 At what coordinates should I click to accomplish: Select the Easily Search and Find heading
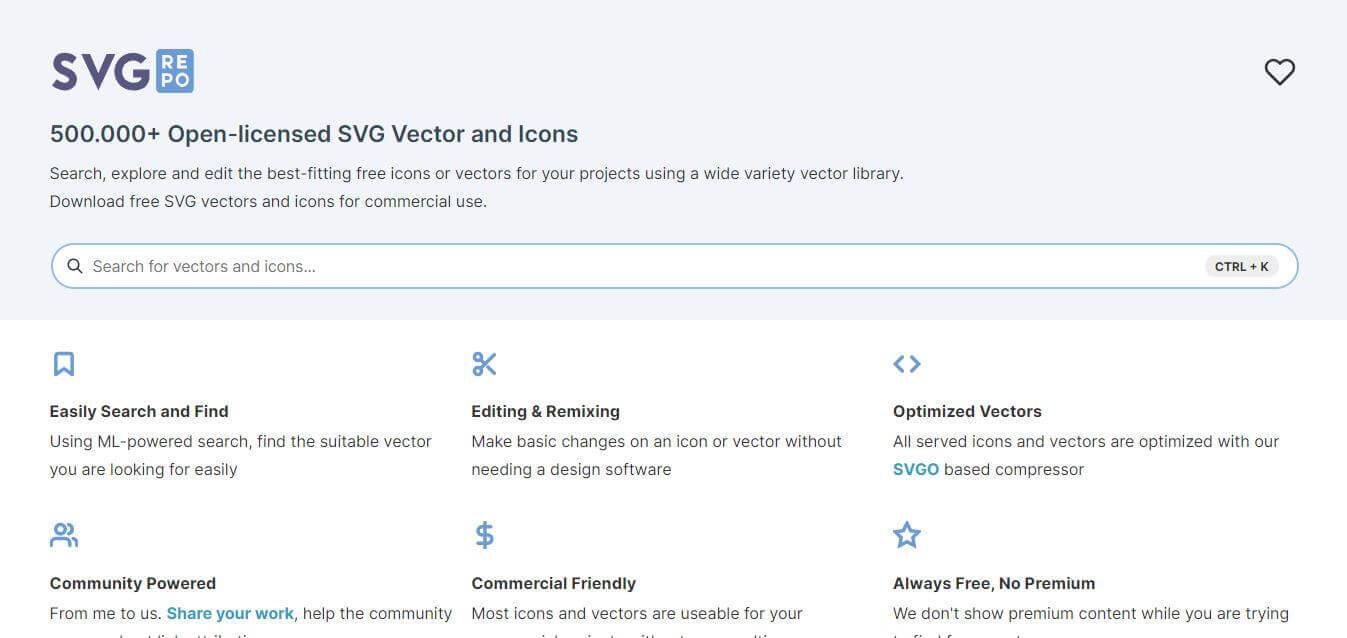tap(139, 411)
